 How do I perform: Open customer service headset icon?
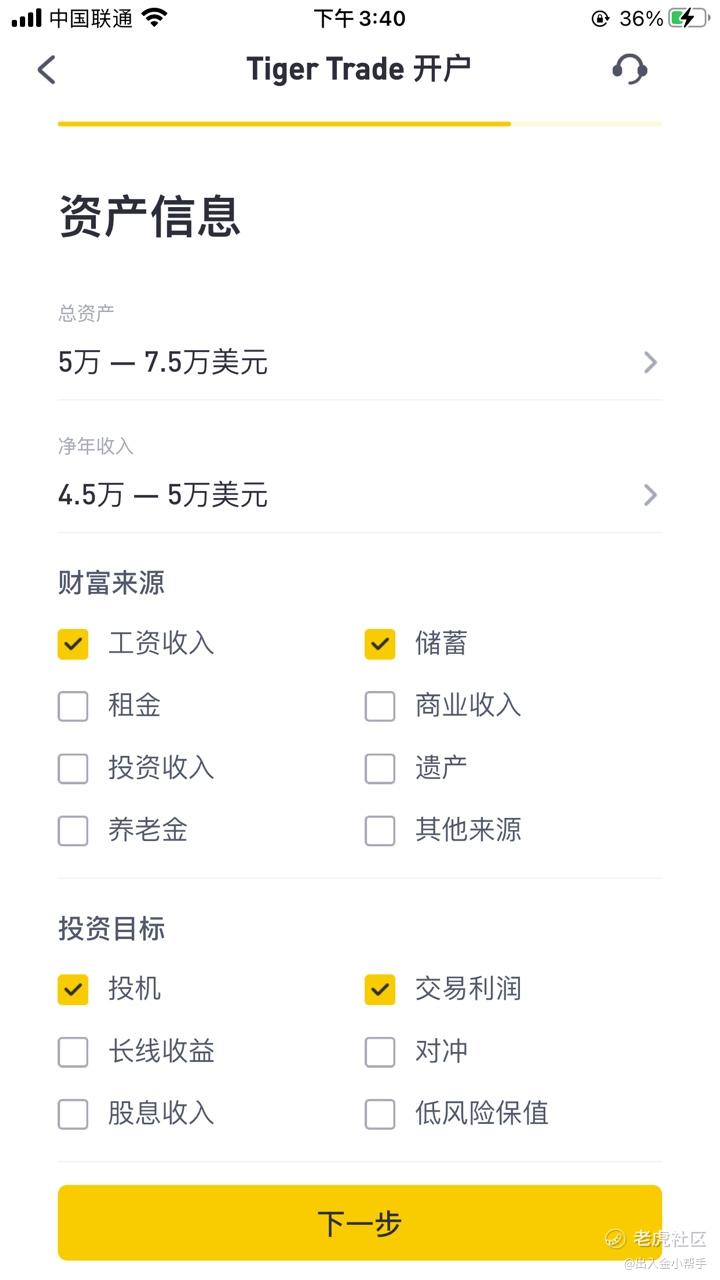(629, 69)
